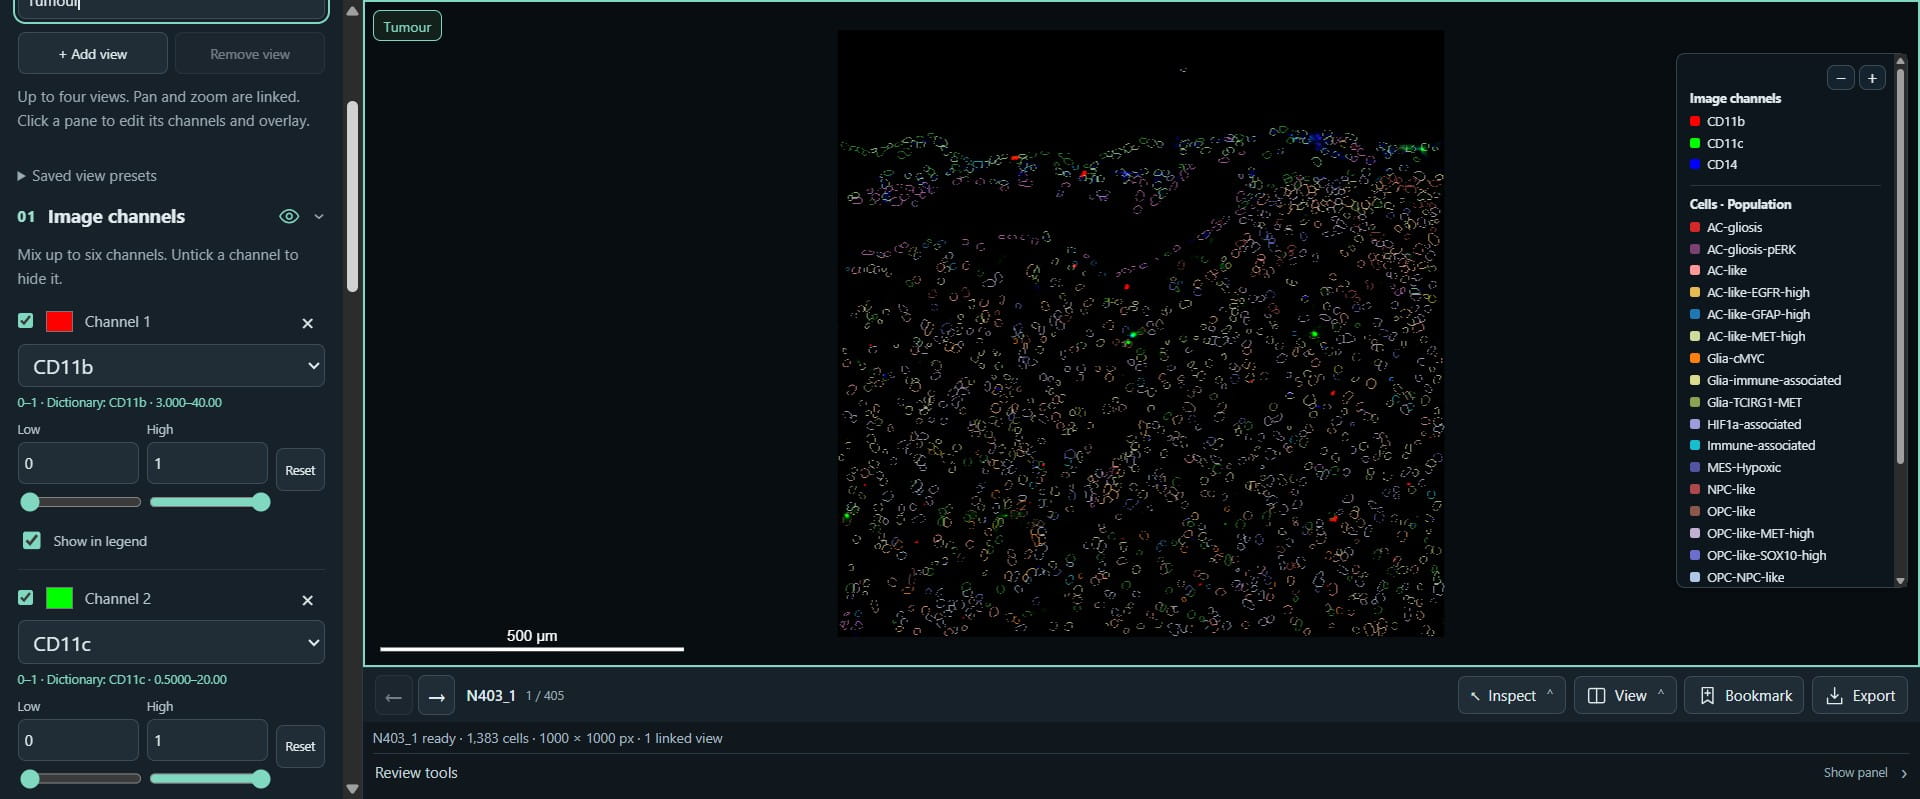The image size is (1920, 799).
Task: Click the legend scroll-down arrow
Action: click(x=1900, y=581)
